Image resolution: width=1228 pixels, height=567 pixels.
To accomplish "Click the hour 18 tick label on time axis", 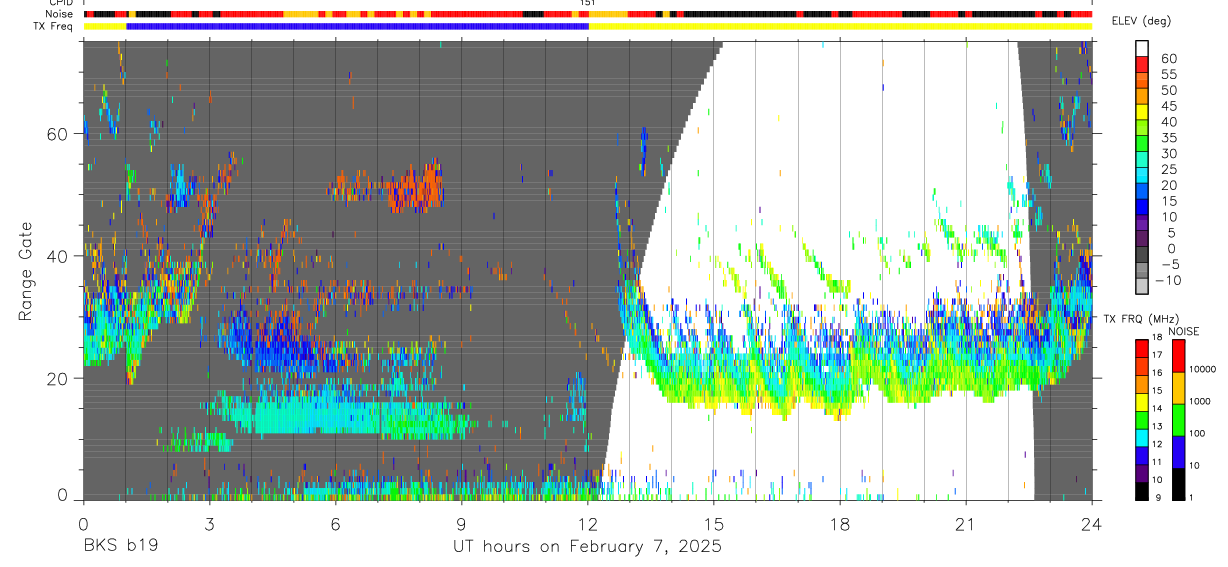I will [x=840, y=523].
